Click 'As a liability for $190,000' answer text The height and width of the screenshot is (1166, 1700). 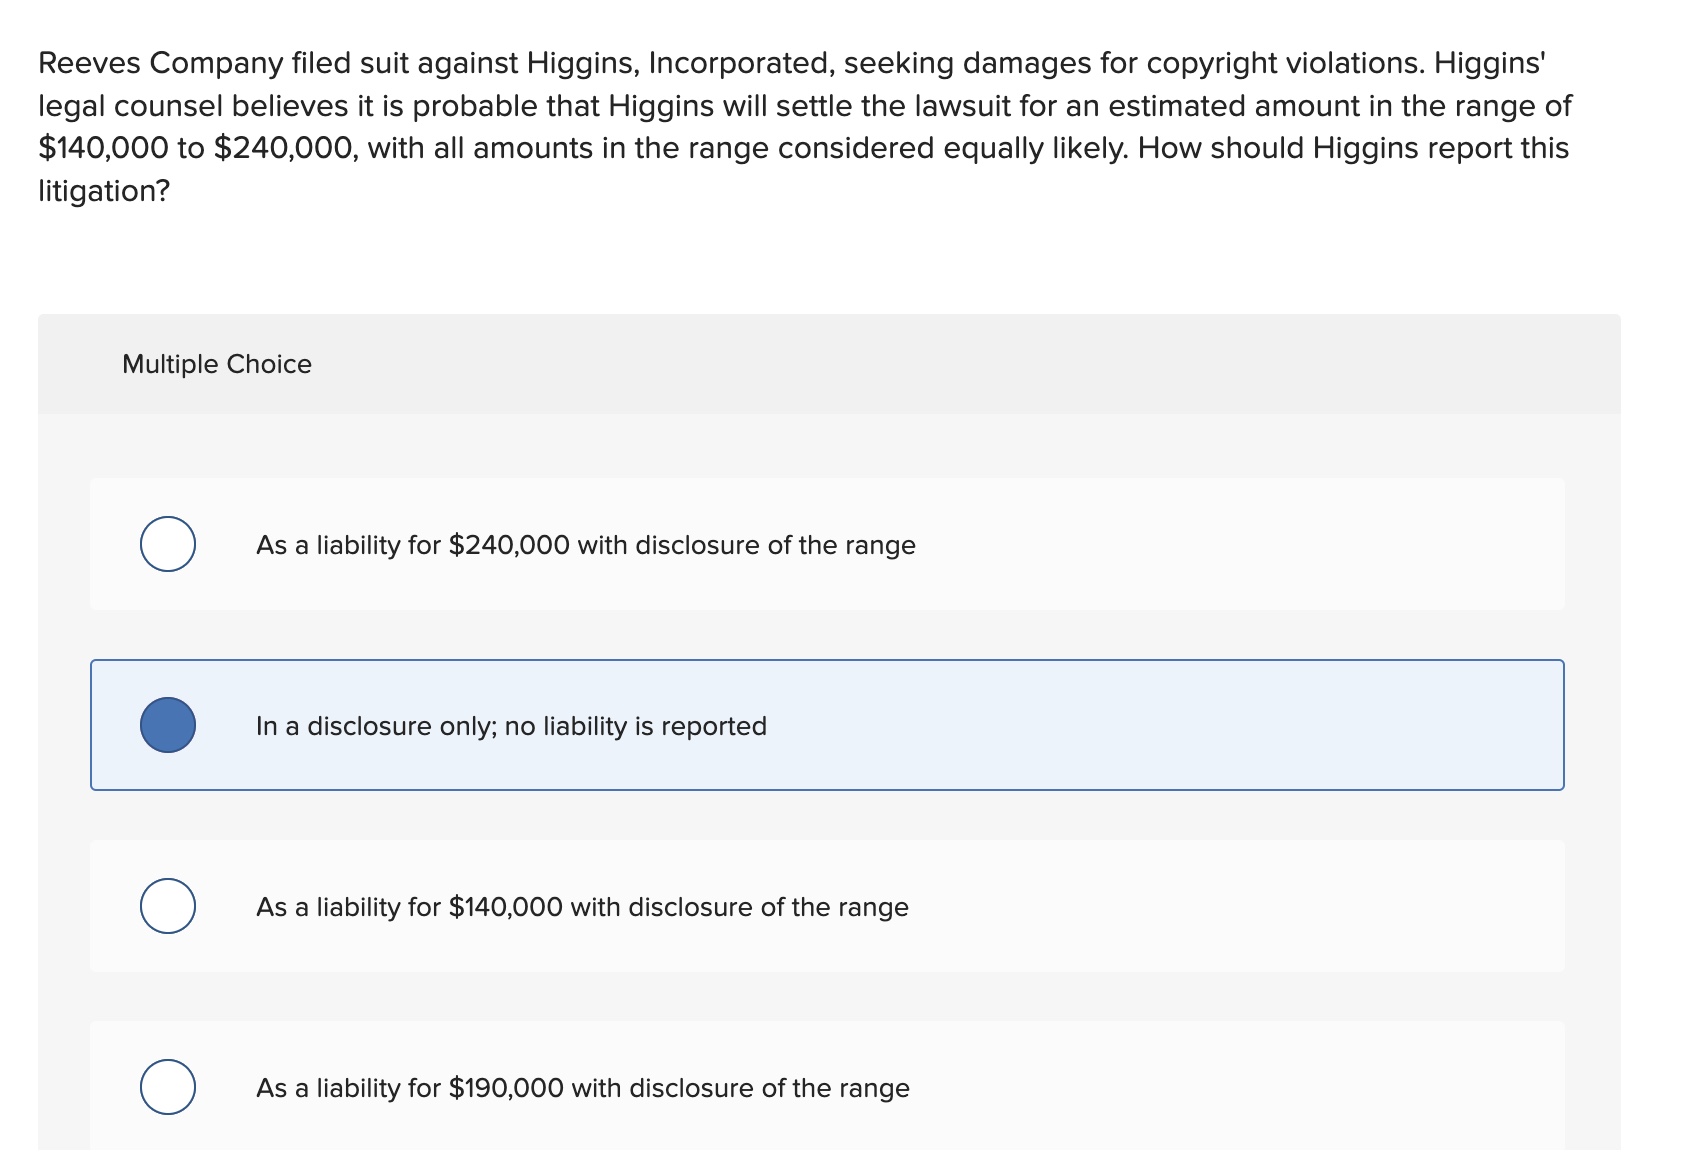pyautogui.click(x=582, y=1088)
